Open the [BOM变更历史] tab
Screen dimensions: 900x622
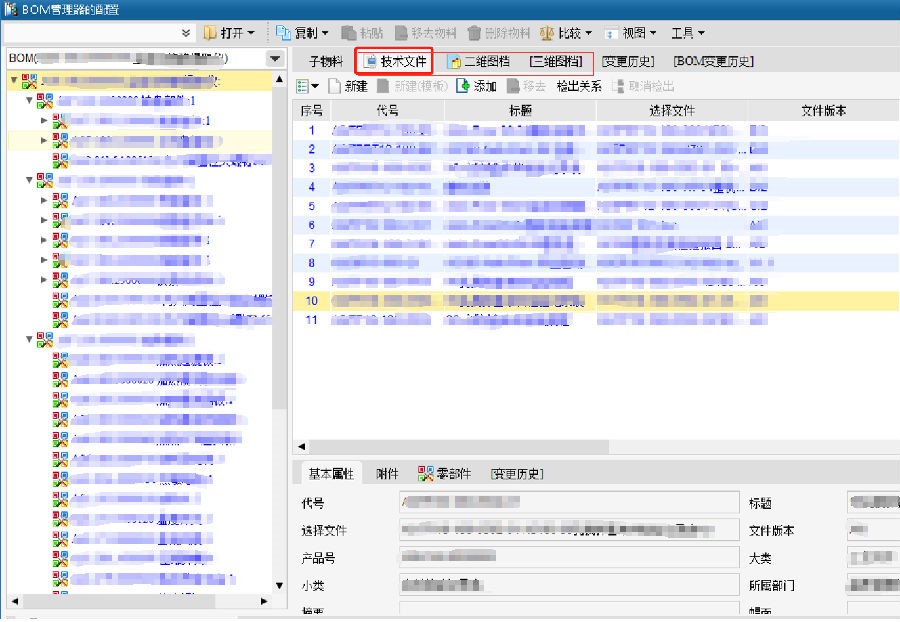713,61
